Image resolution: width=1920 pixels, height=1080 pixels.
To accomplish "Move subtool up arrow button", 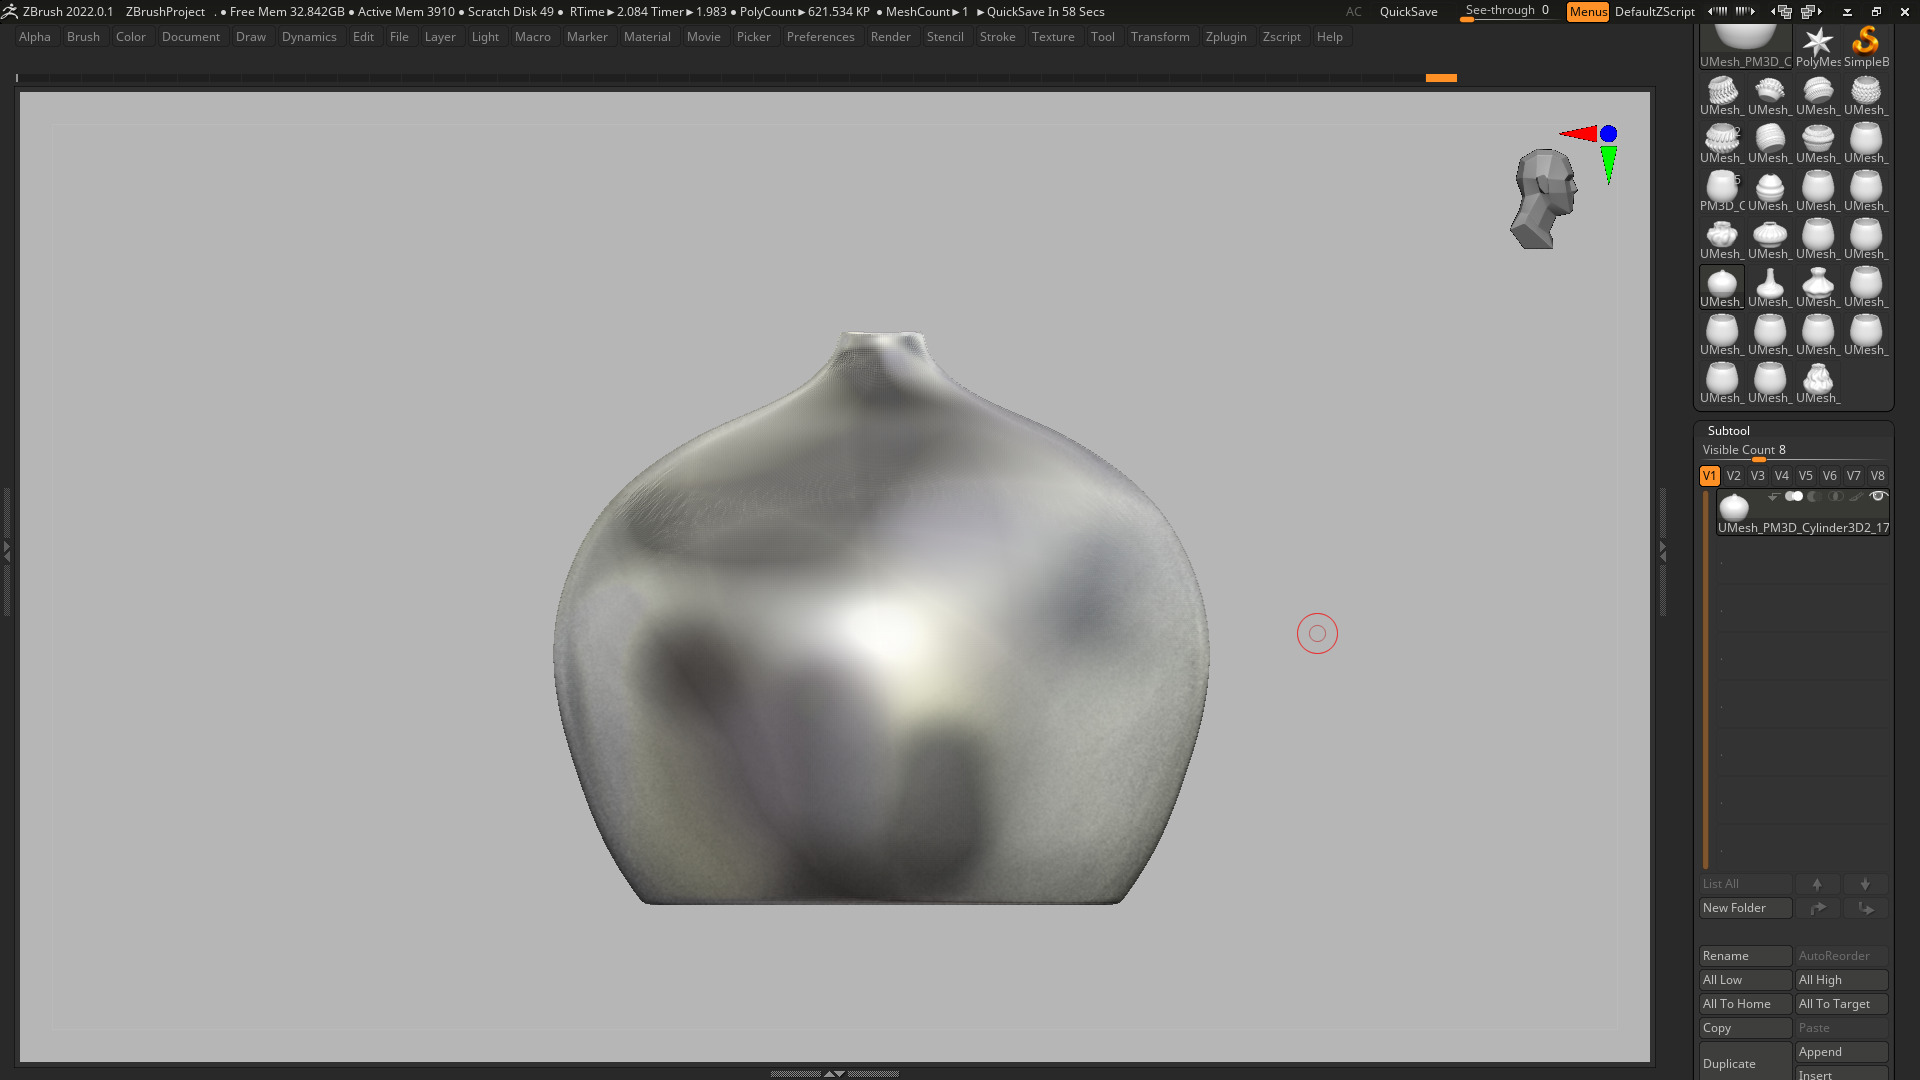I will pos(1817,884).
